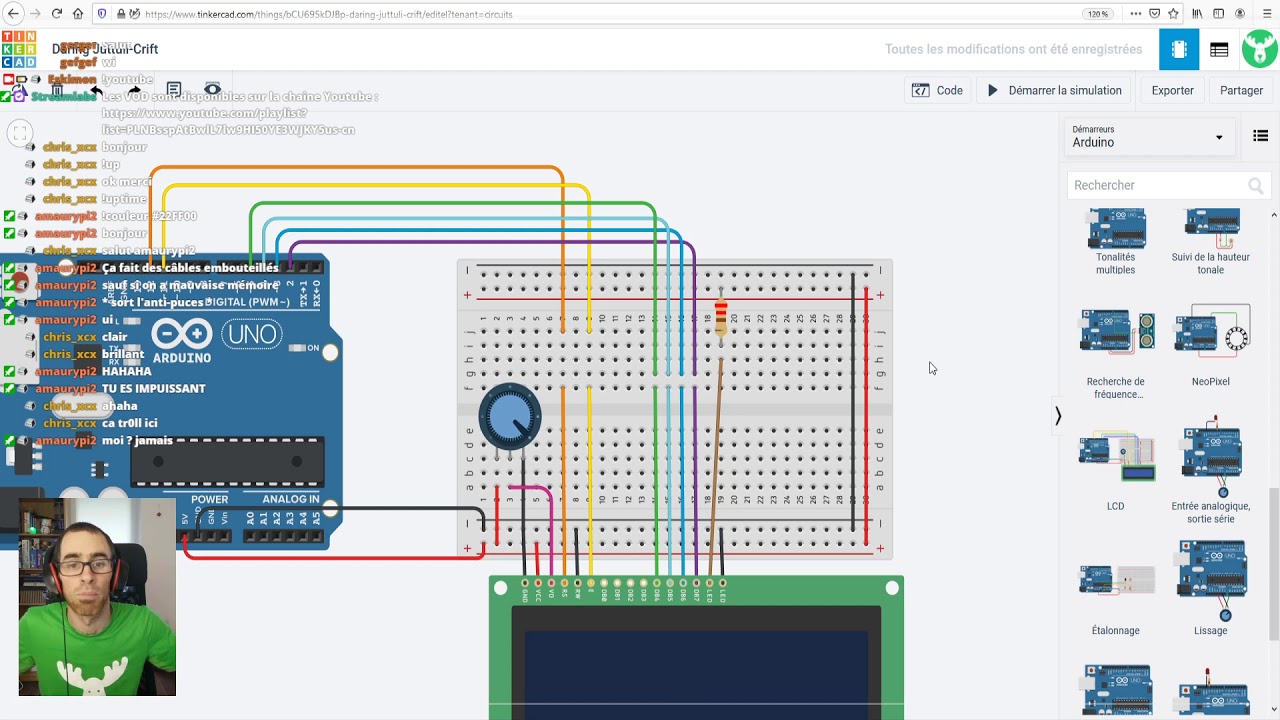Screen dimensions: 1280x720
Task: Open the Firefox account icon
Action: pyautogui.click(x=1240, y=14)
